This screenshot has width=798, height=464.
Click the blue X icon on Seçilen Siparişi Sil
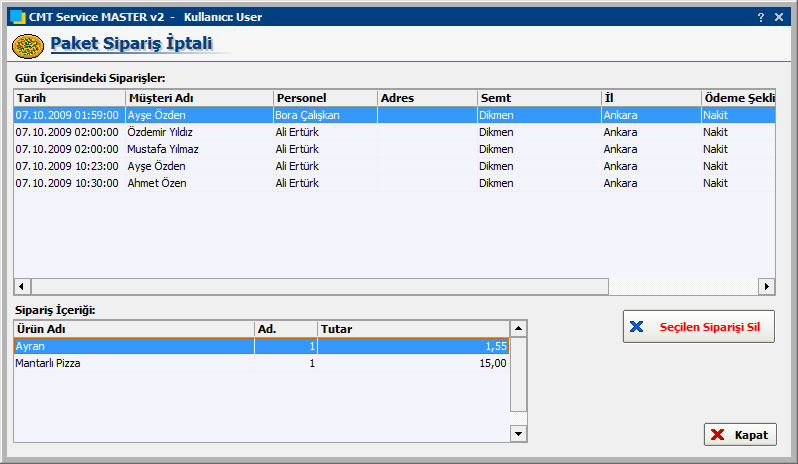click(x=637, y=327)
